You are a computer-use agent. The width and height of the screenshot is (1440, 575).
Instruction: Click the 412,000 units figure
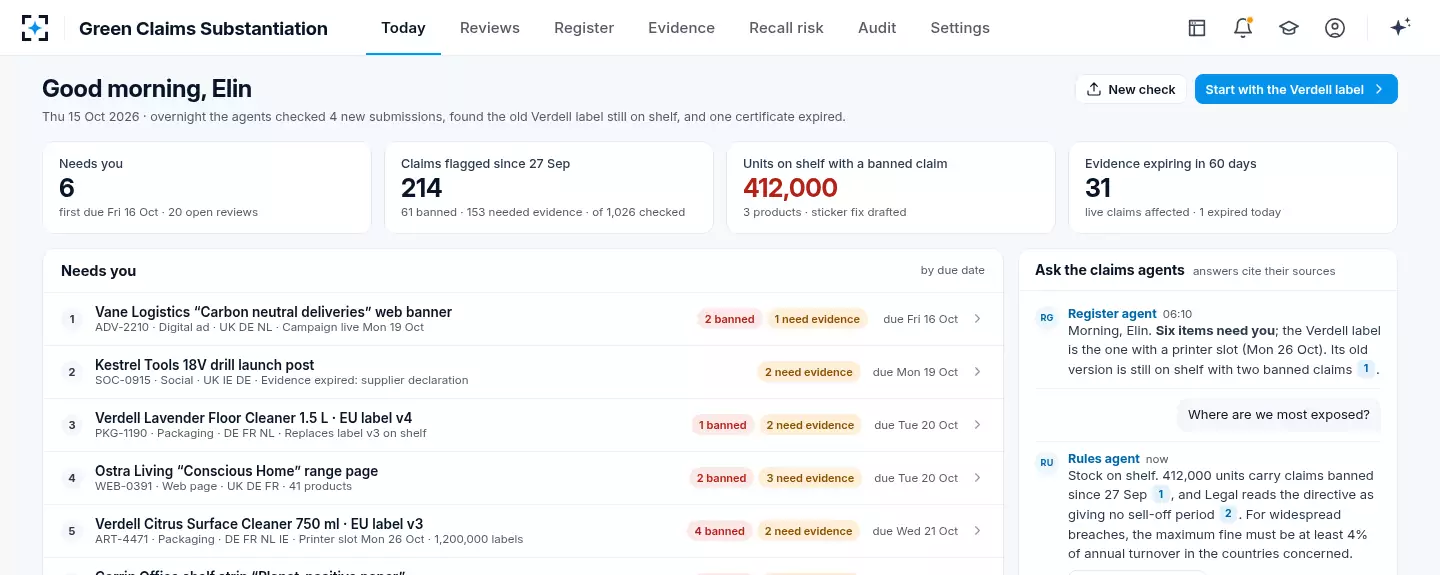(790, 188)
